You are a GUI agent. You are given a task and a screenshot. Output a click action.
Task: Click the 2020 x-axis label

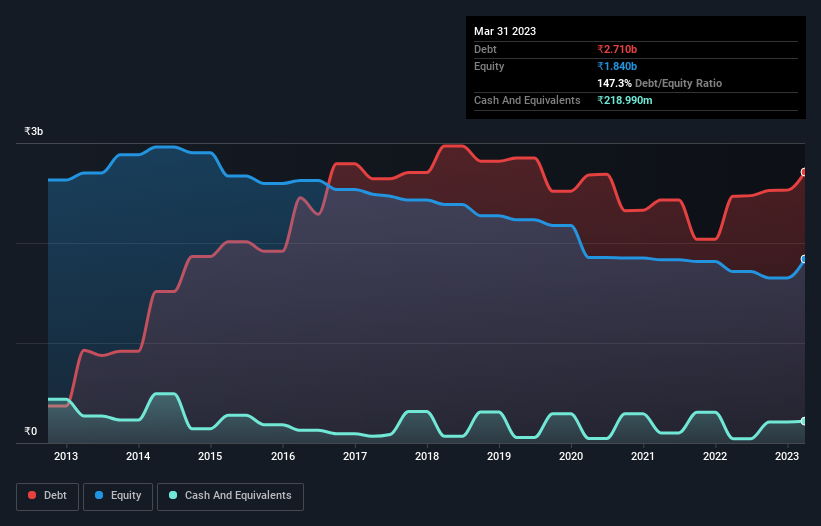pyautogui.click(x=571, y=456)
